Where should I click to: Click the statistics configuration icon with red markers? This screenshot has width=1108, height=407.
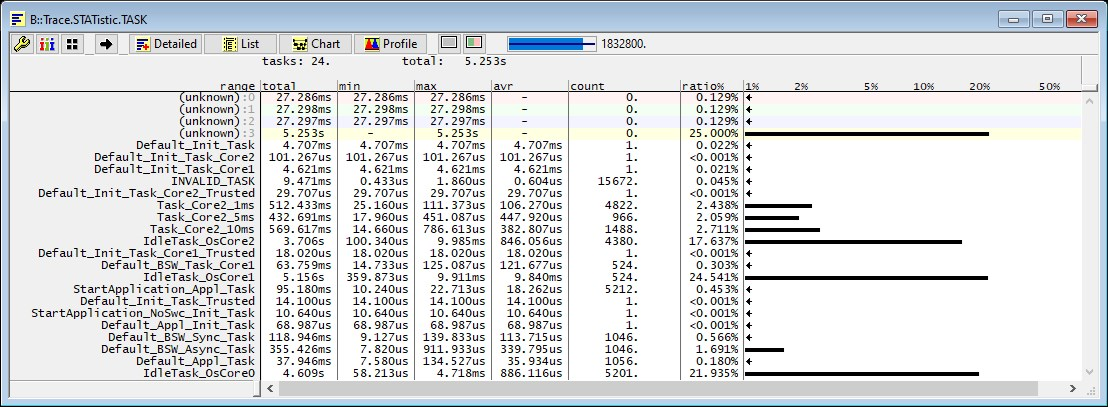pos(46,44)
